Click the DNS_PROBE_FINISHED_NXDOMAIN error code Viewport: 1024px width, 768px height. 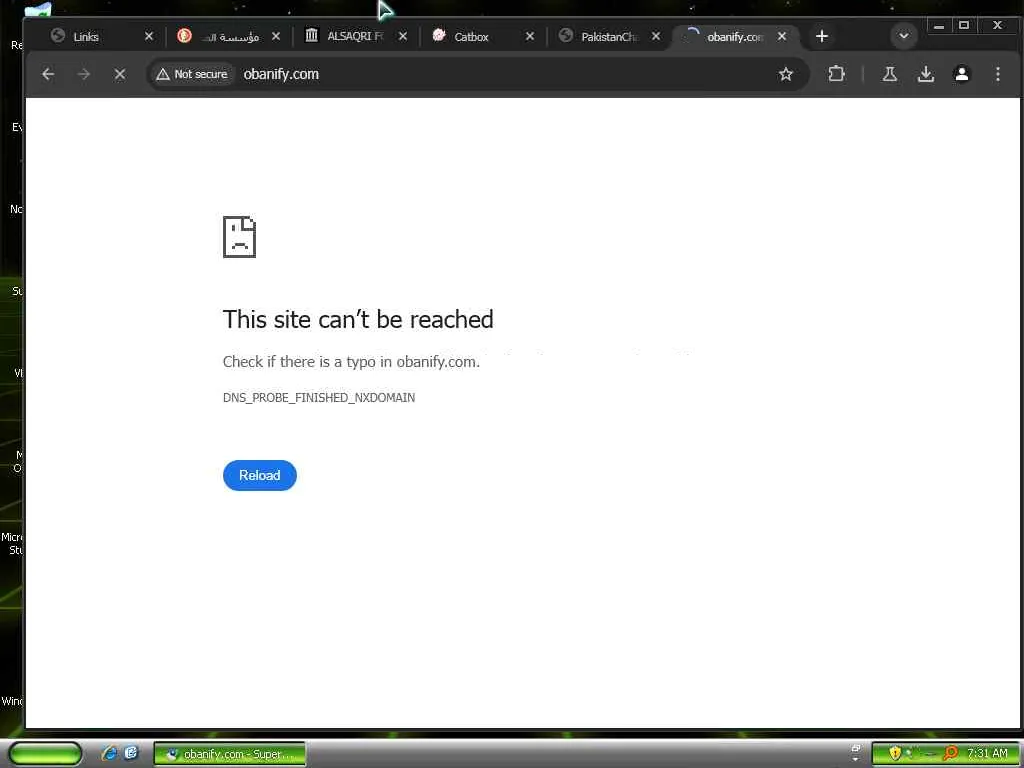(x=319, y=398)
